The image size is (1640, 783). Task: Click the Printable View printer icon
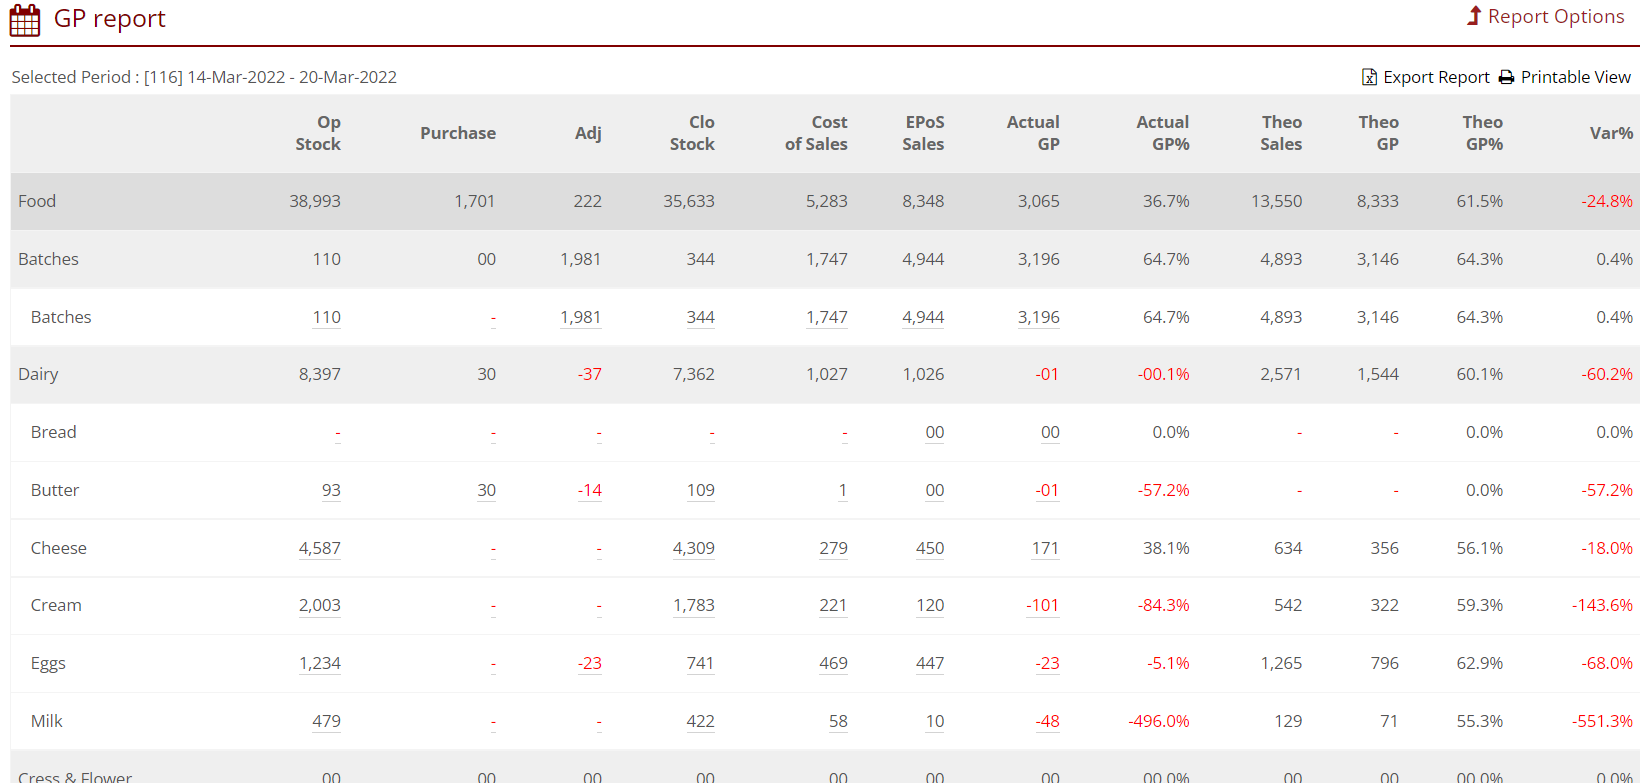pyautogui.click(x=1506, y=77)
